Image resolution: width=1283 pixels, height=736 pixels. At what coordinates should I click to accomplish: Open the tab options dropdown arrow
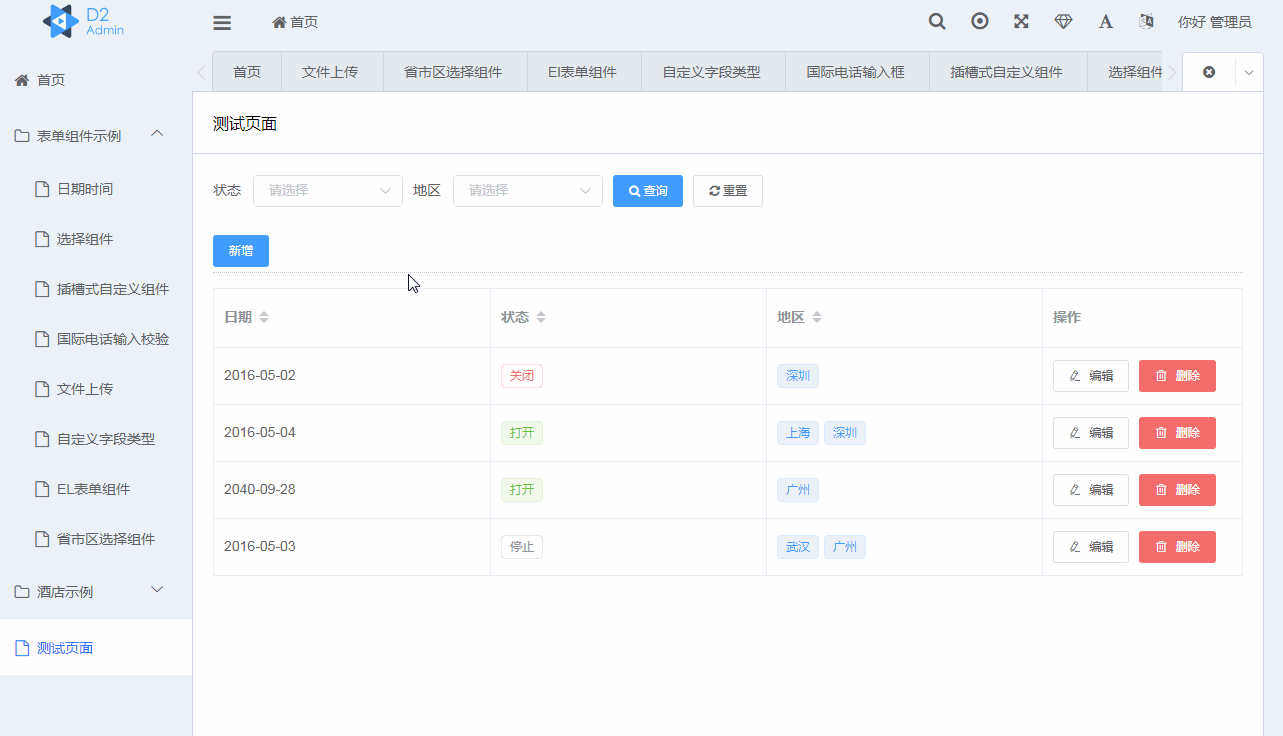1249,72
